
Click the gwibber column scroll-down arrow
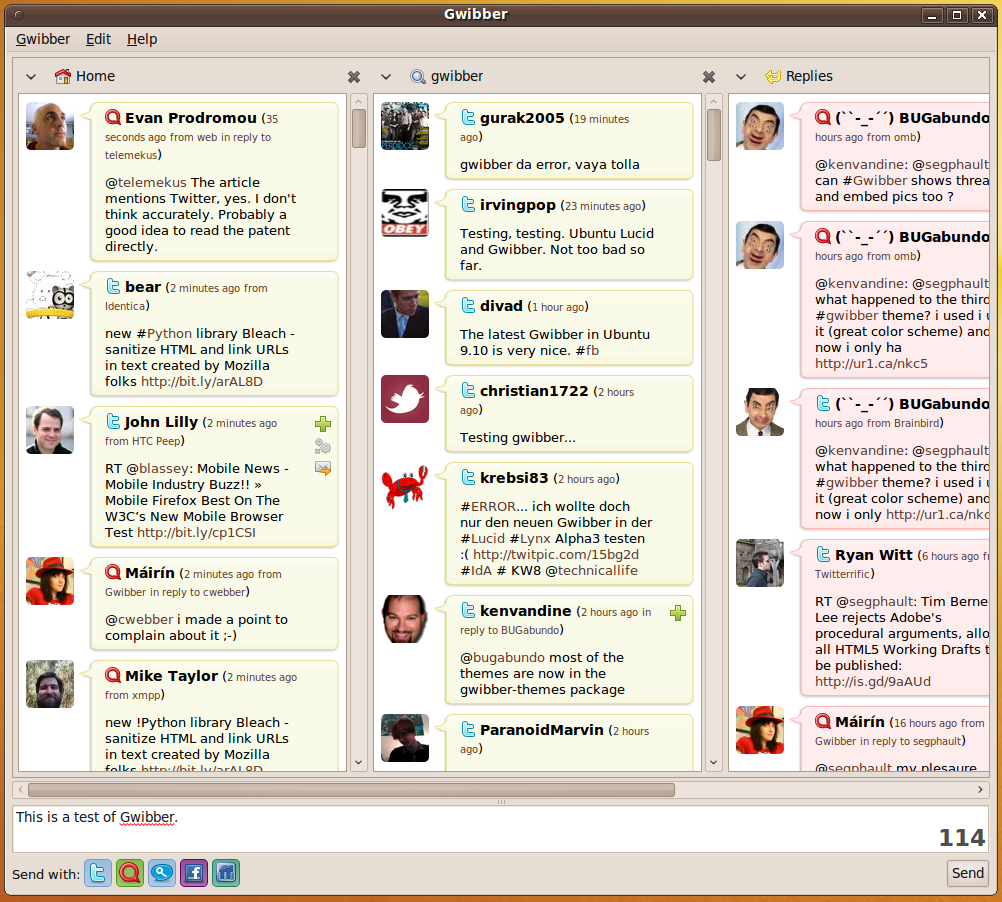pos(714,762)
